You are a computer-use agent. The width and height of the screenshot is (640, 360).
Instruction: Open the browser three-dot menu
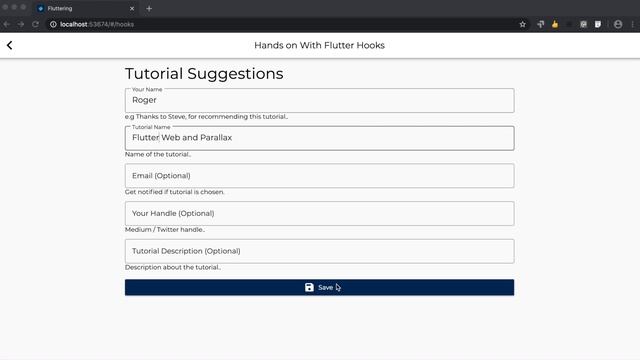633,24
